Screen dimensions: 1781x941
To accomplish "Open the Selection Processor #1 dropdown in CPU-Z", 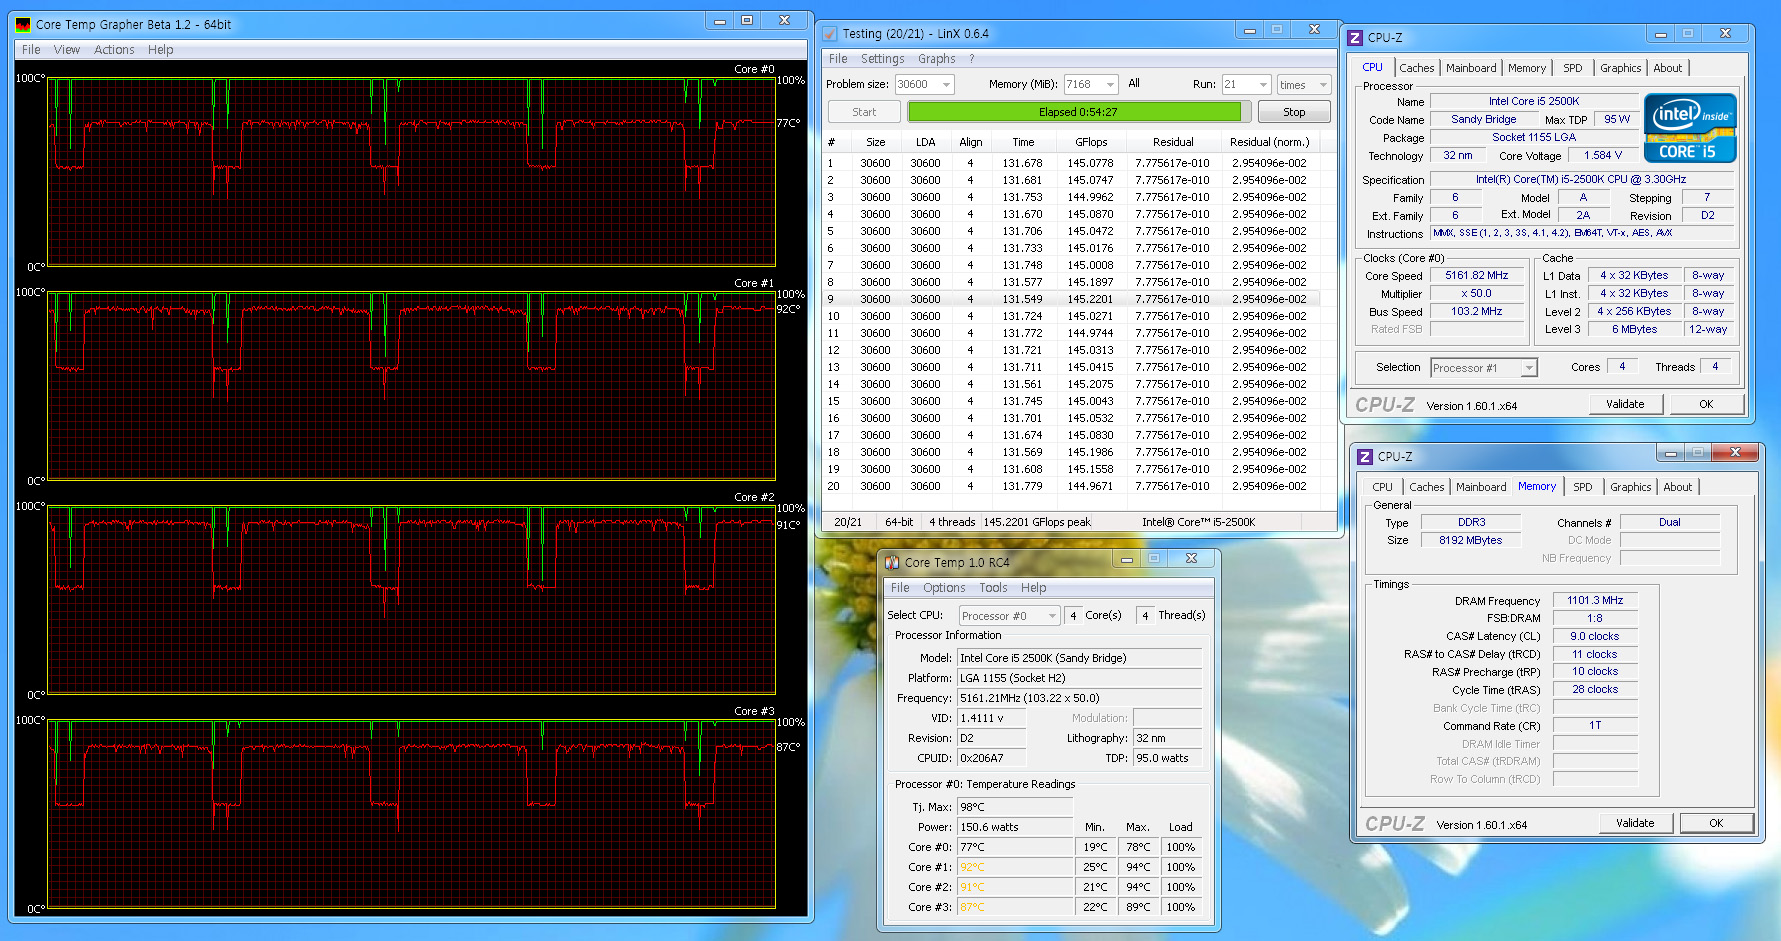I will pyautogui.click(x=1529, y=368).
